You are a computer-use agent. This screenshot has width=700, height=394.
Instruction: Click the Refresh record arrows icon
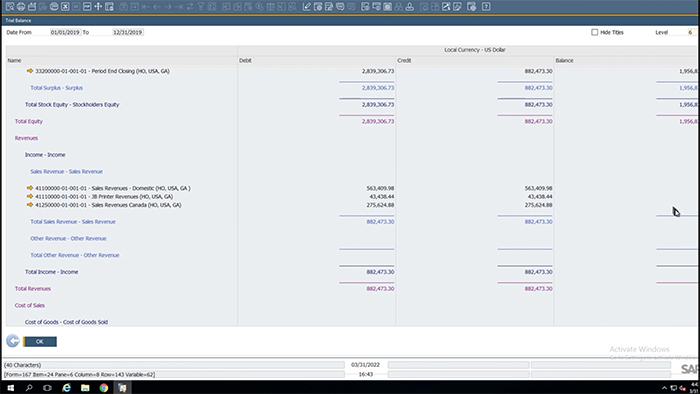click(190, 7)
